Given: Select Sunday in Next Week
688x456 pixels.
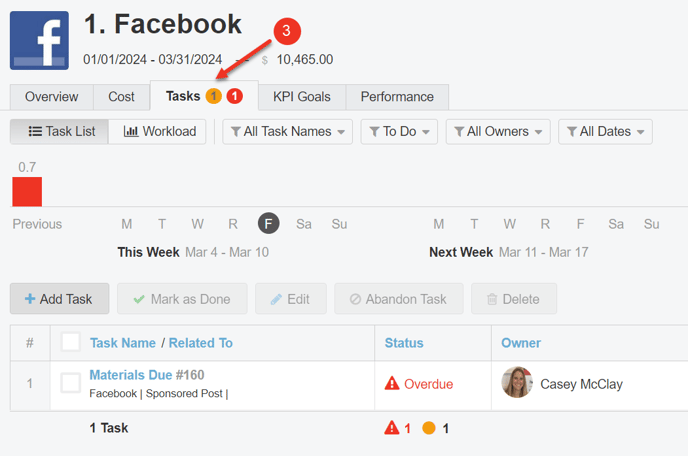Looking at the screenshot, I should coord(652,224).
